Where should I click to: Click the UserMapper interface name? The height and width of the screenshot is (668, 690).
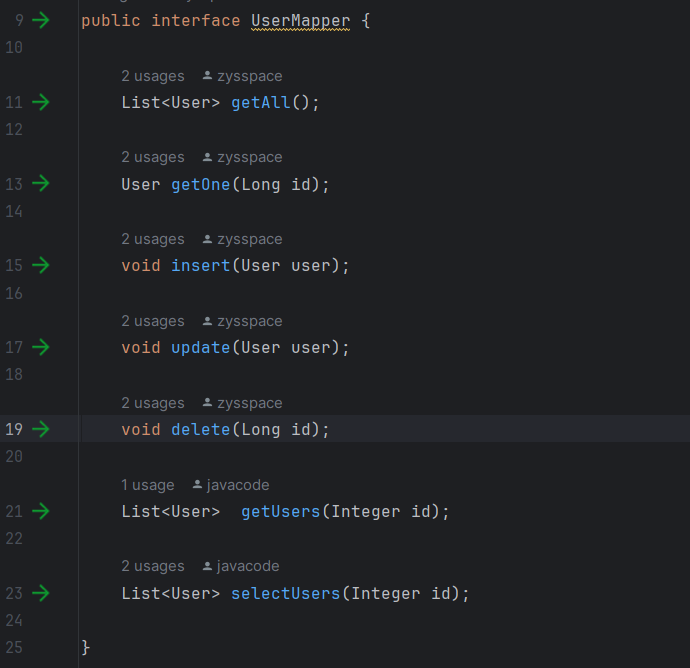point(301,21)
